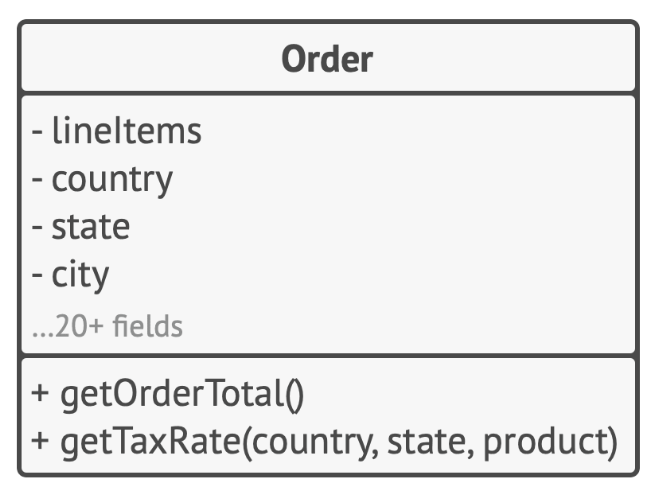Click the private minus marker beside lineItems
Viewport: 664px width, 486px height.
click(x=37, y=132)
